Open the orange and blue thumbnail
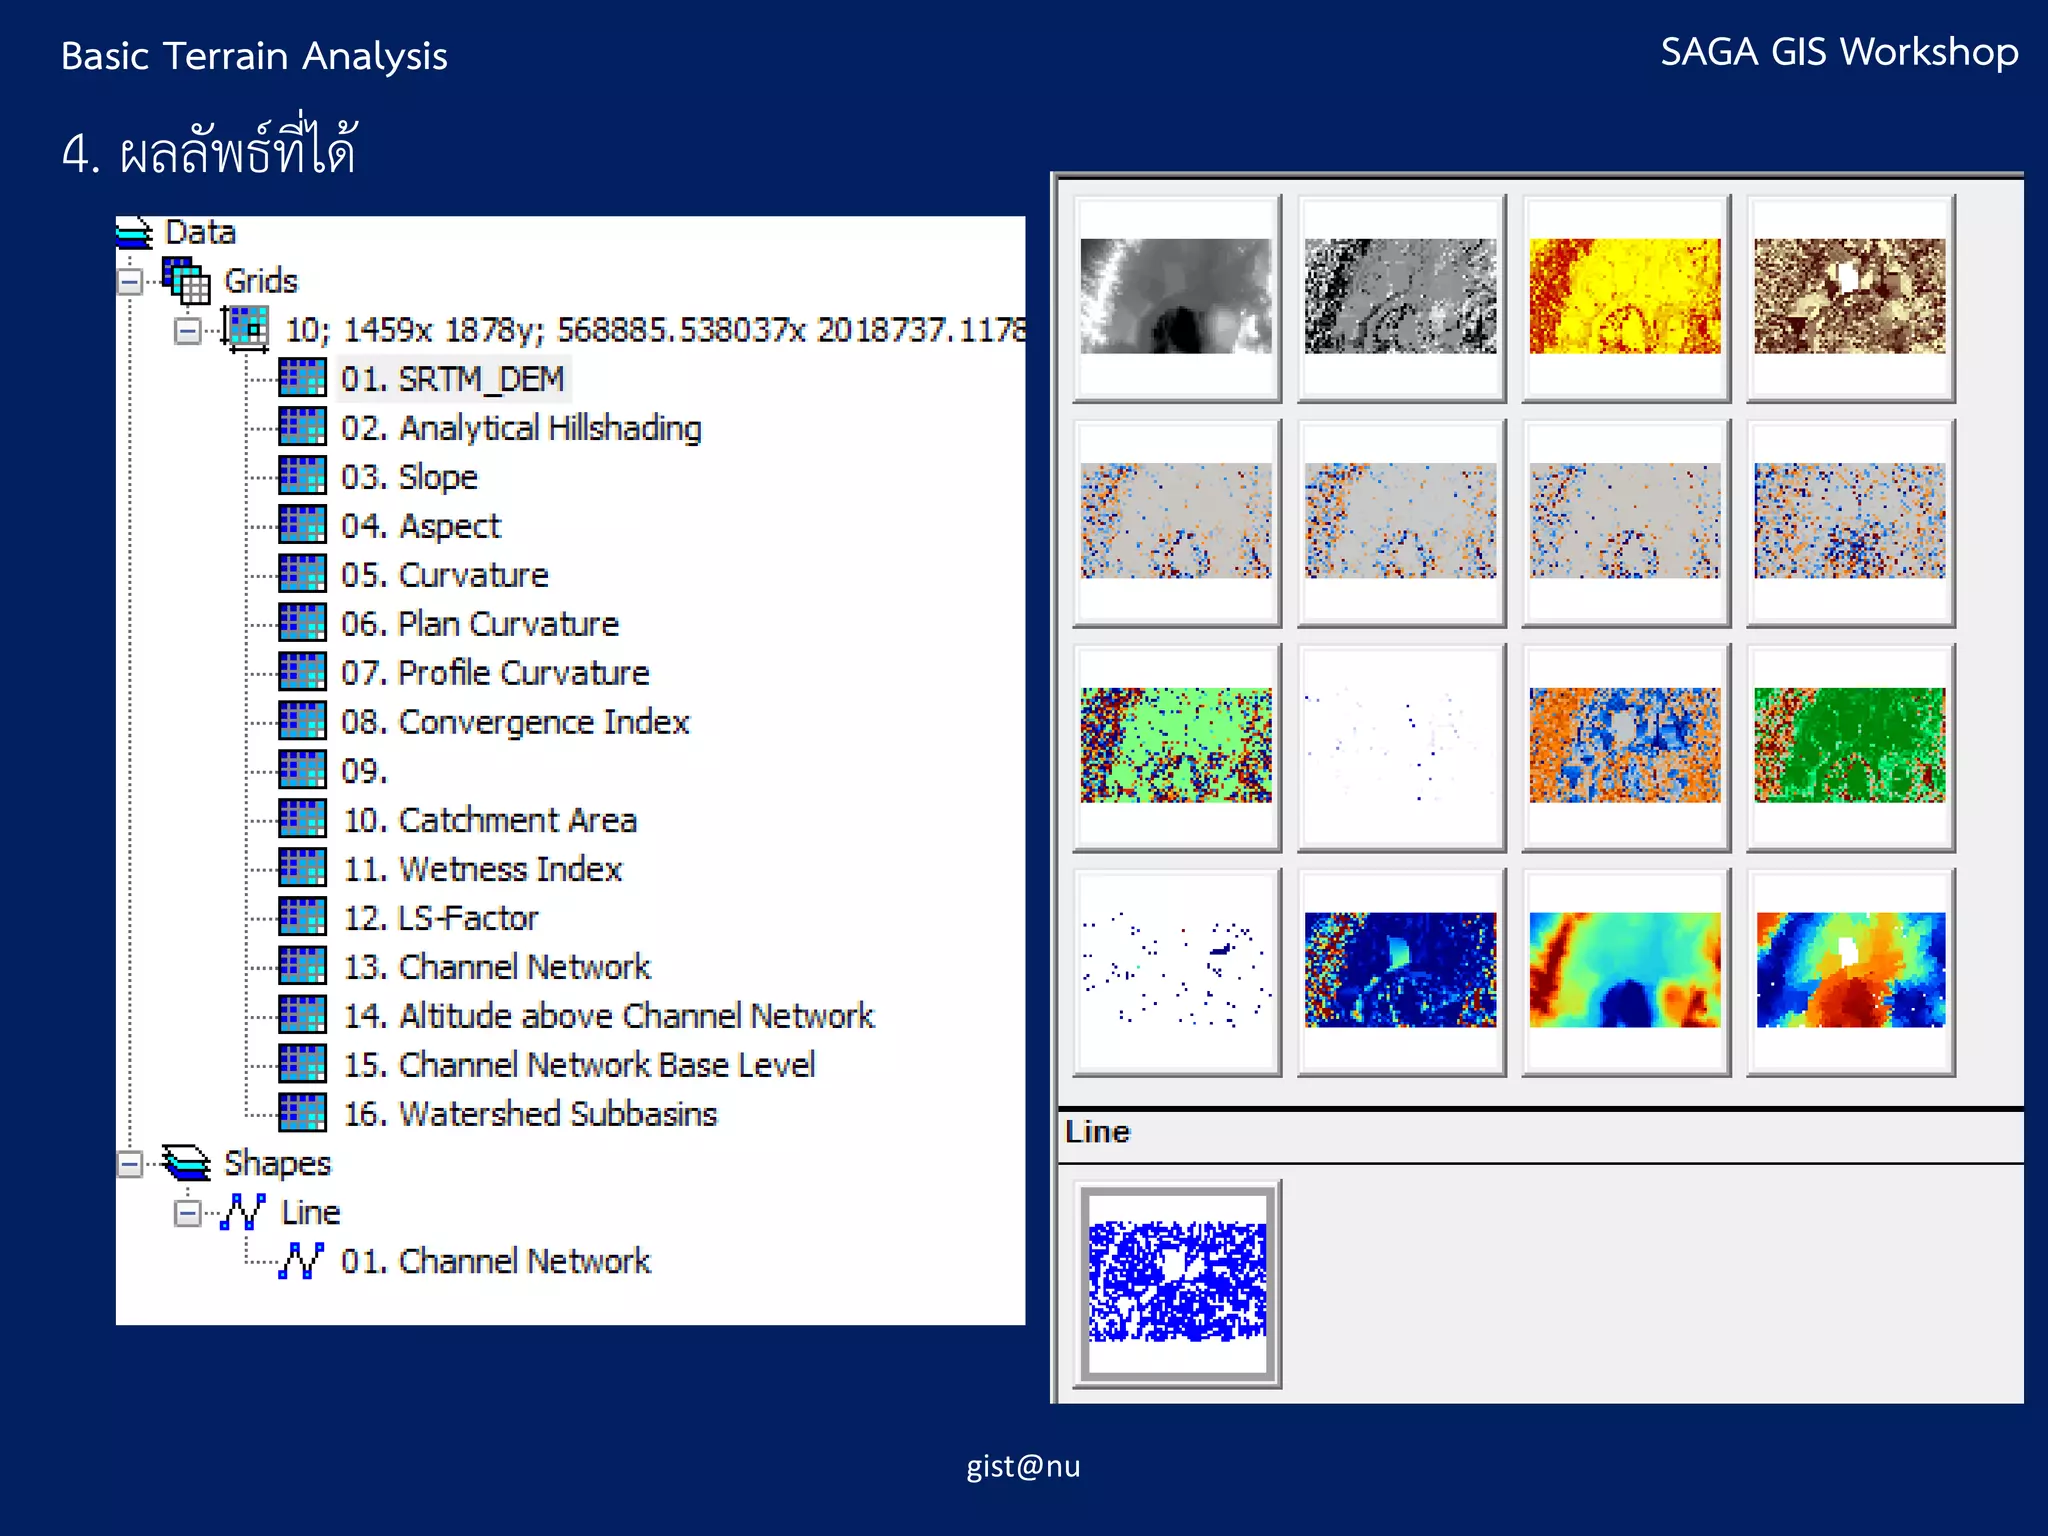The image size is (2048, 1536). [x=1626, y=747]
